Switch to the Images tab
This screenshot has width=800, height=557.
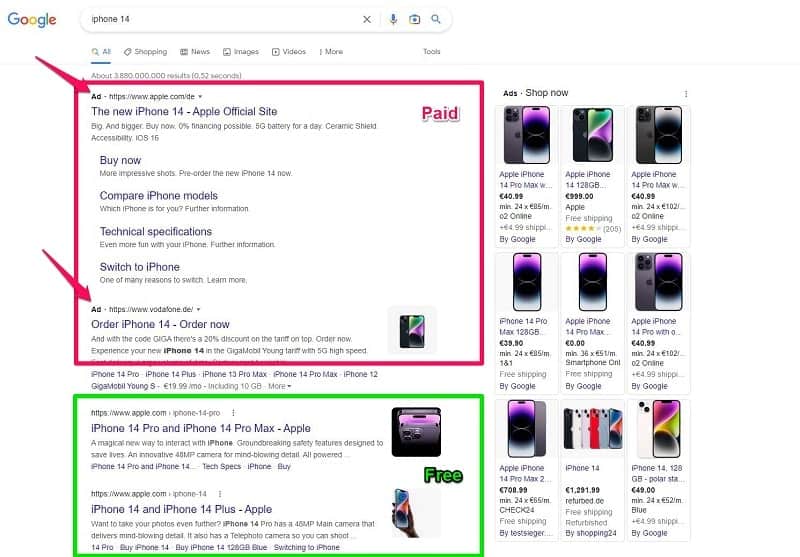click(241, 52)
